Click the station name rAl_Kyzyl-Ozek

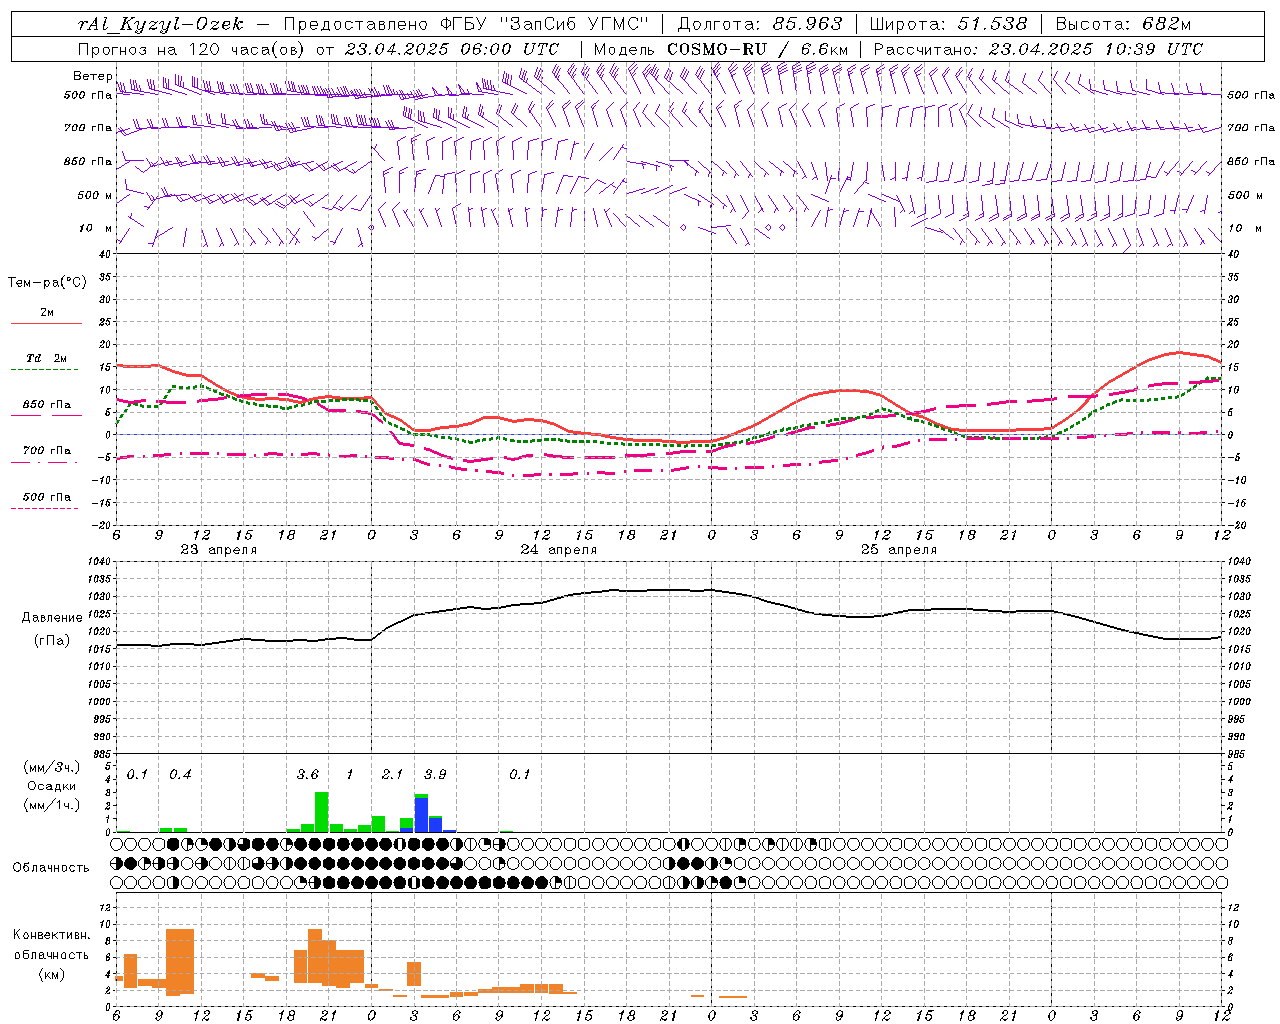click(160, 24)
